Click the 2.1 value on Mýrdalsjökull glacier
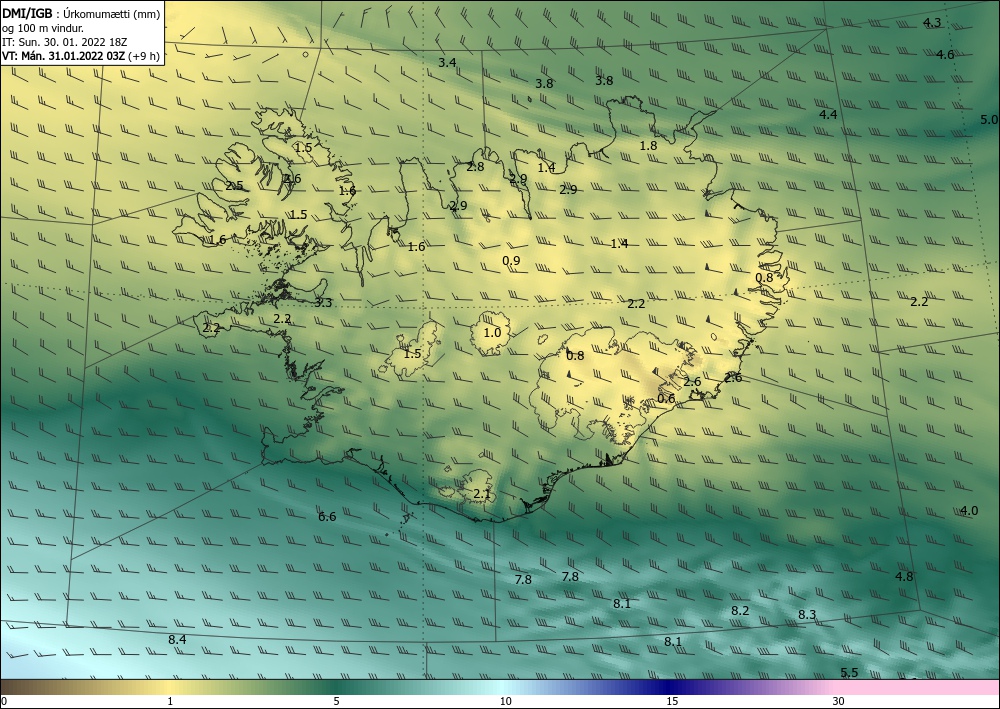The height and width of the screenshot is (709, 1000). point(482,494)
